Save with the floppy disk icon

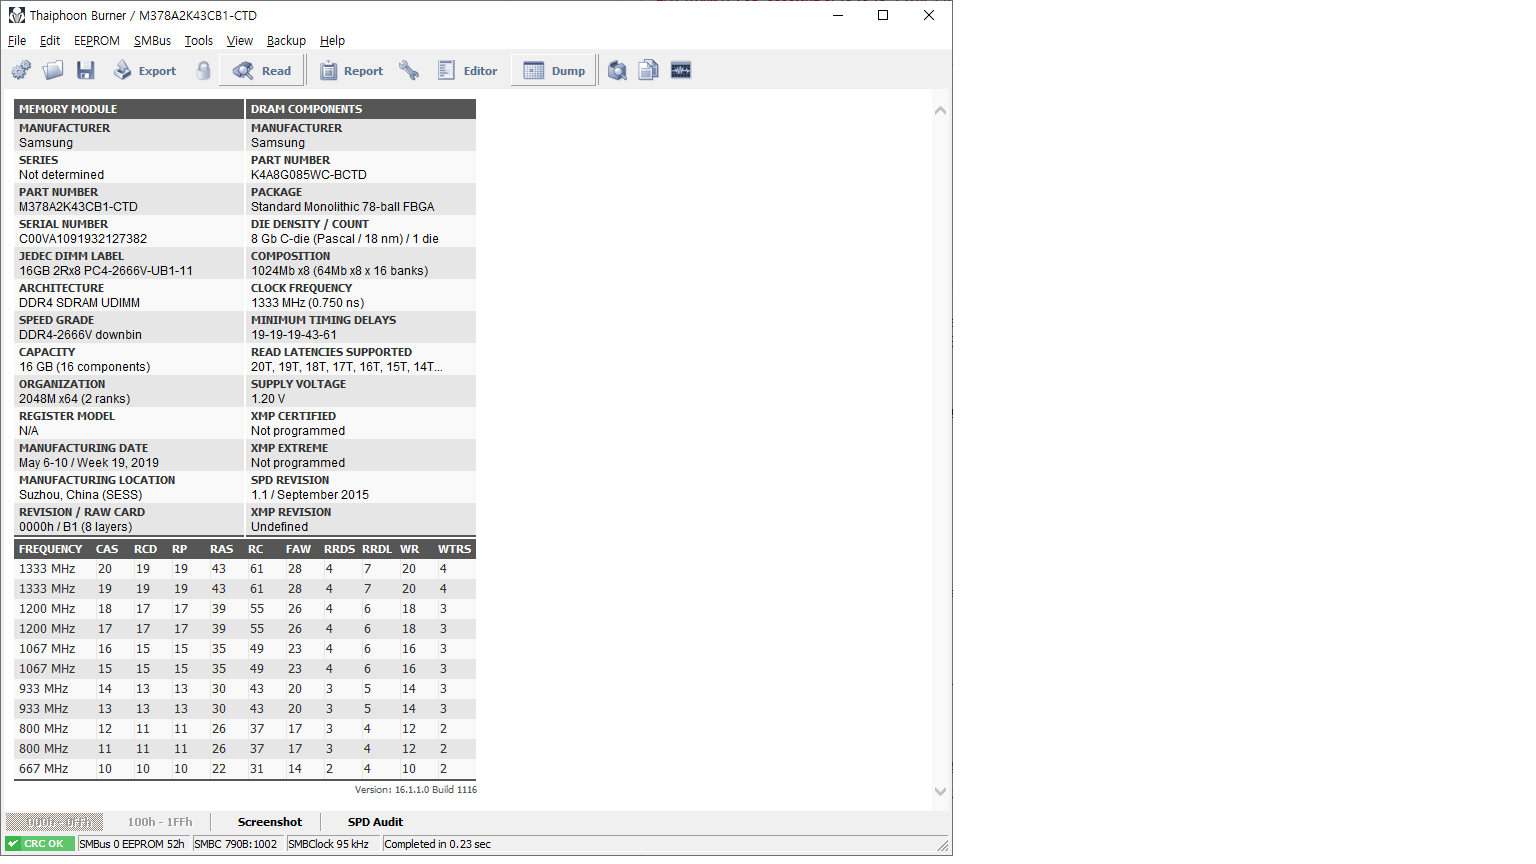click(86, 70)
